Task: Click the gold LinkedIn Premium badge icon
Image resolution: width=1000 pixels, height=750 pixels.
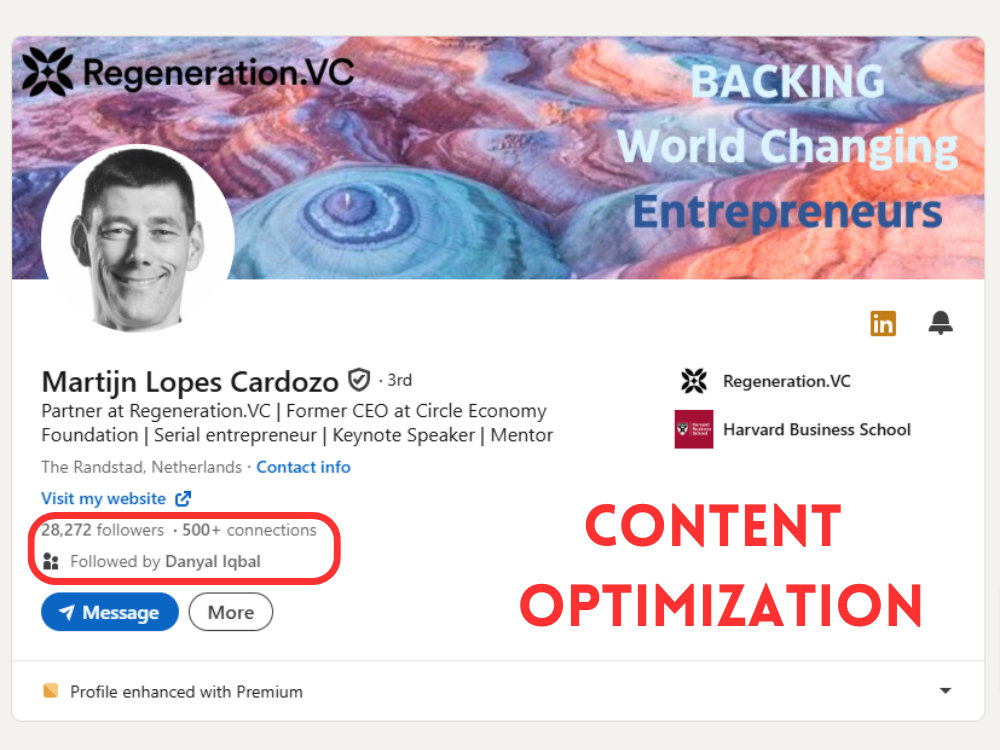Action: pyautogui.click(x=883, y=323)
